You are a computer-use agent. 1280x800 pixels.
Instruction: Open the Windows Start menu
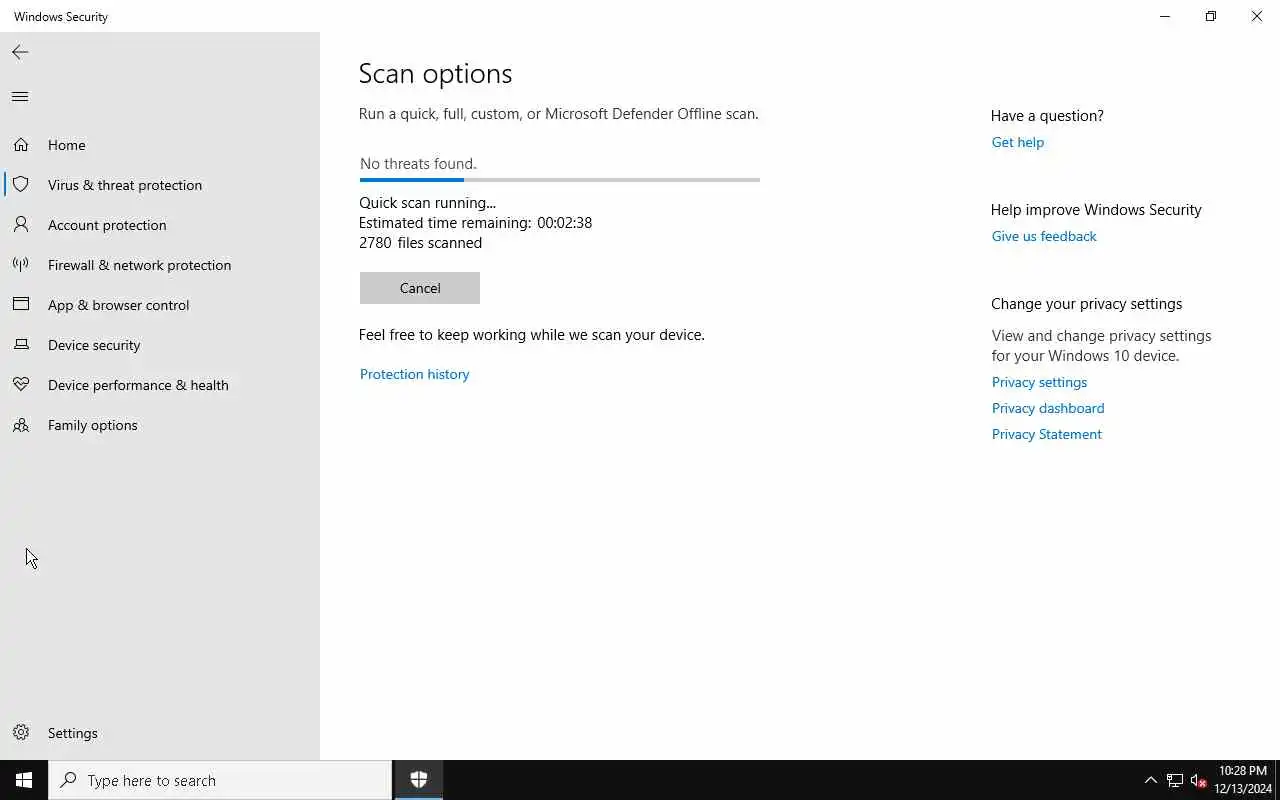(x=24, y=780)
